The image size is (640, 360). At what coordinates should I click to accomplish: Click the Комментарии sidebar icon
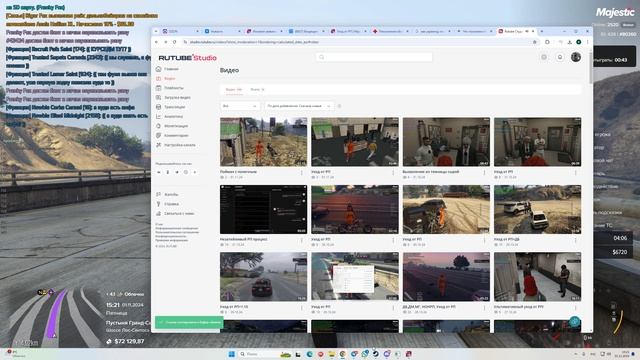[x=159, y=135]
